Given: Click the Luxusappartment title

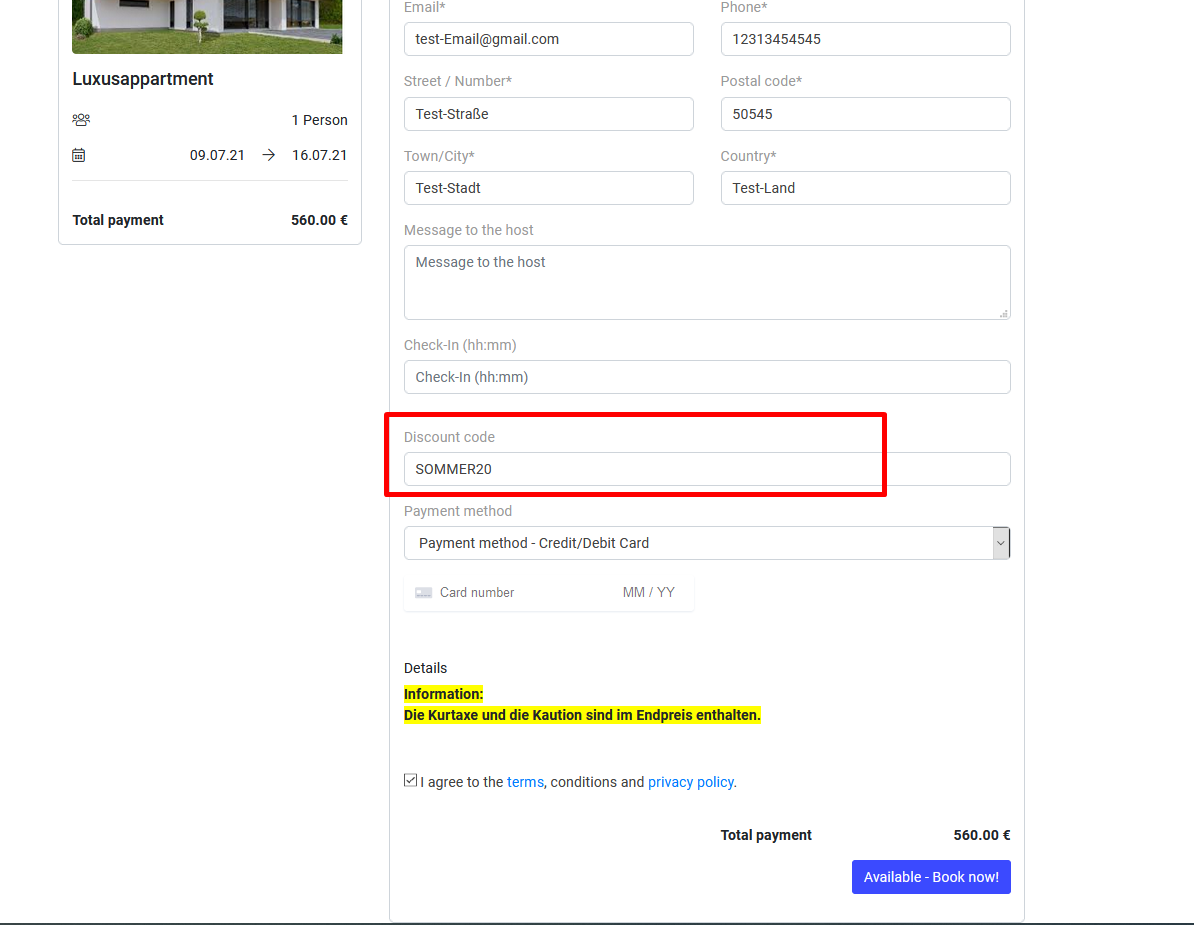Looking at the screenshot, I should tap(142, 79).
